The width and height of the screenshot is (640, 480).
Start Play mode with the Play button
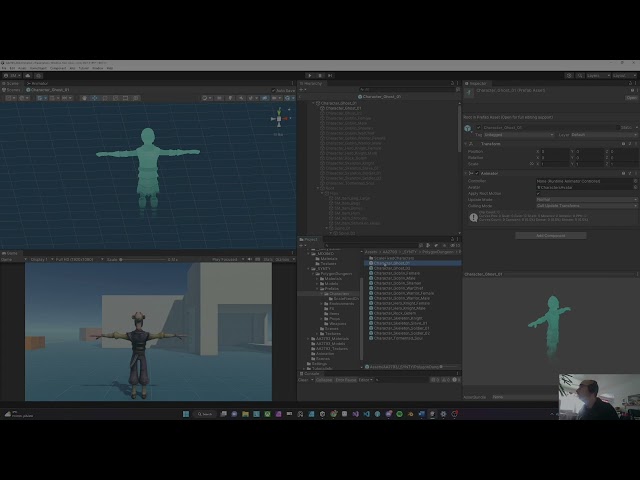(x=309, y=76)
